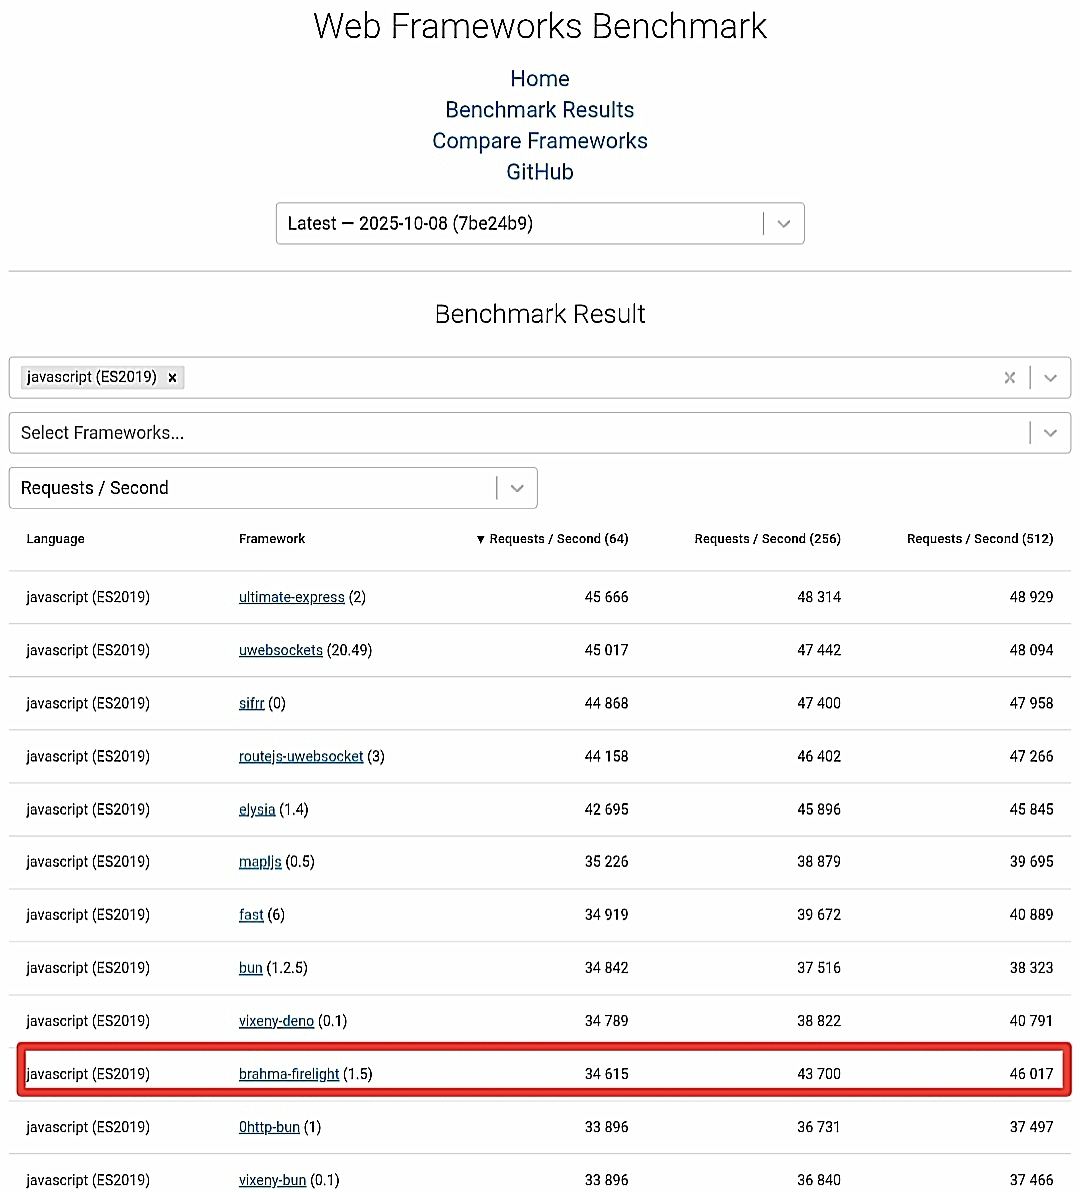Image resolution: width=1080 pixels, height=1192 pixels.
Task: Expand the Requests / Second metric dropdown
Action: (x=516, y=488)
